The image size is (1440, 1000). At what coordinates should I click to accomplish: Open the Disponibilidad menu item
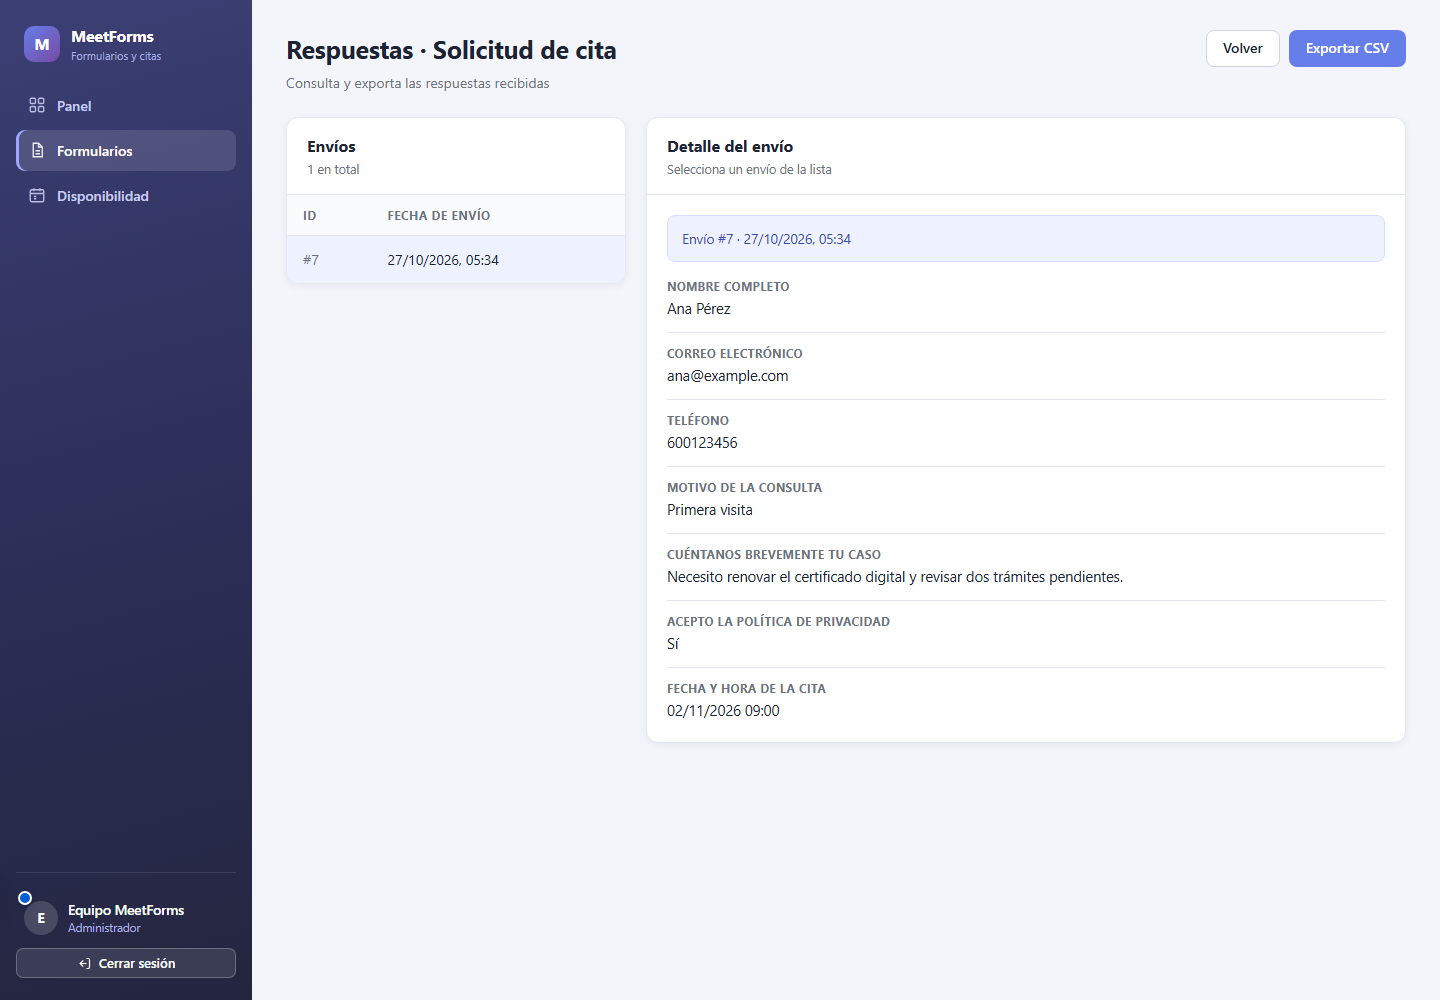(x=126, y=196)
